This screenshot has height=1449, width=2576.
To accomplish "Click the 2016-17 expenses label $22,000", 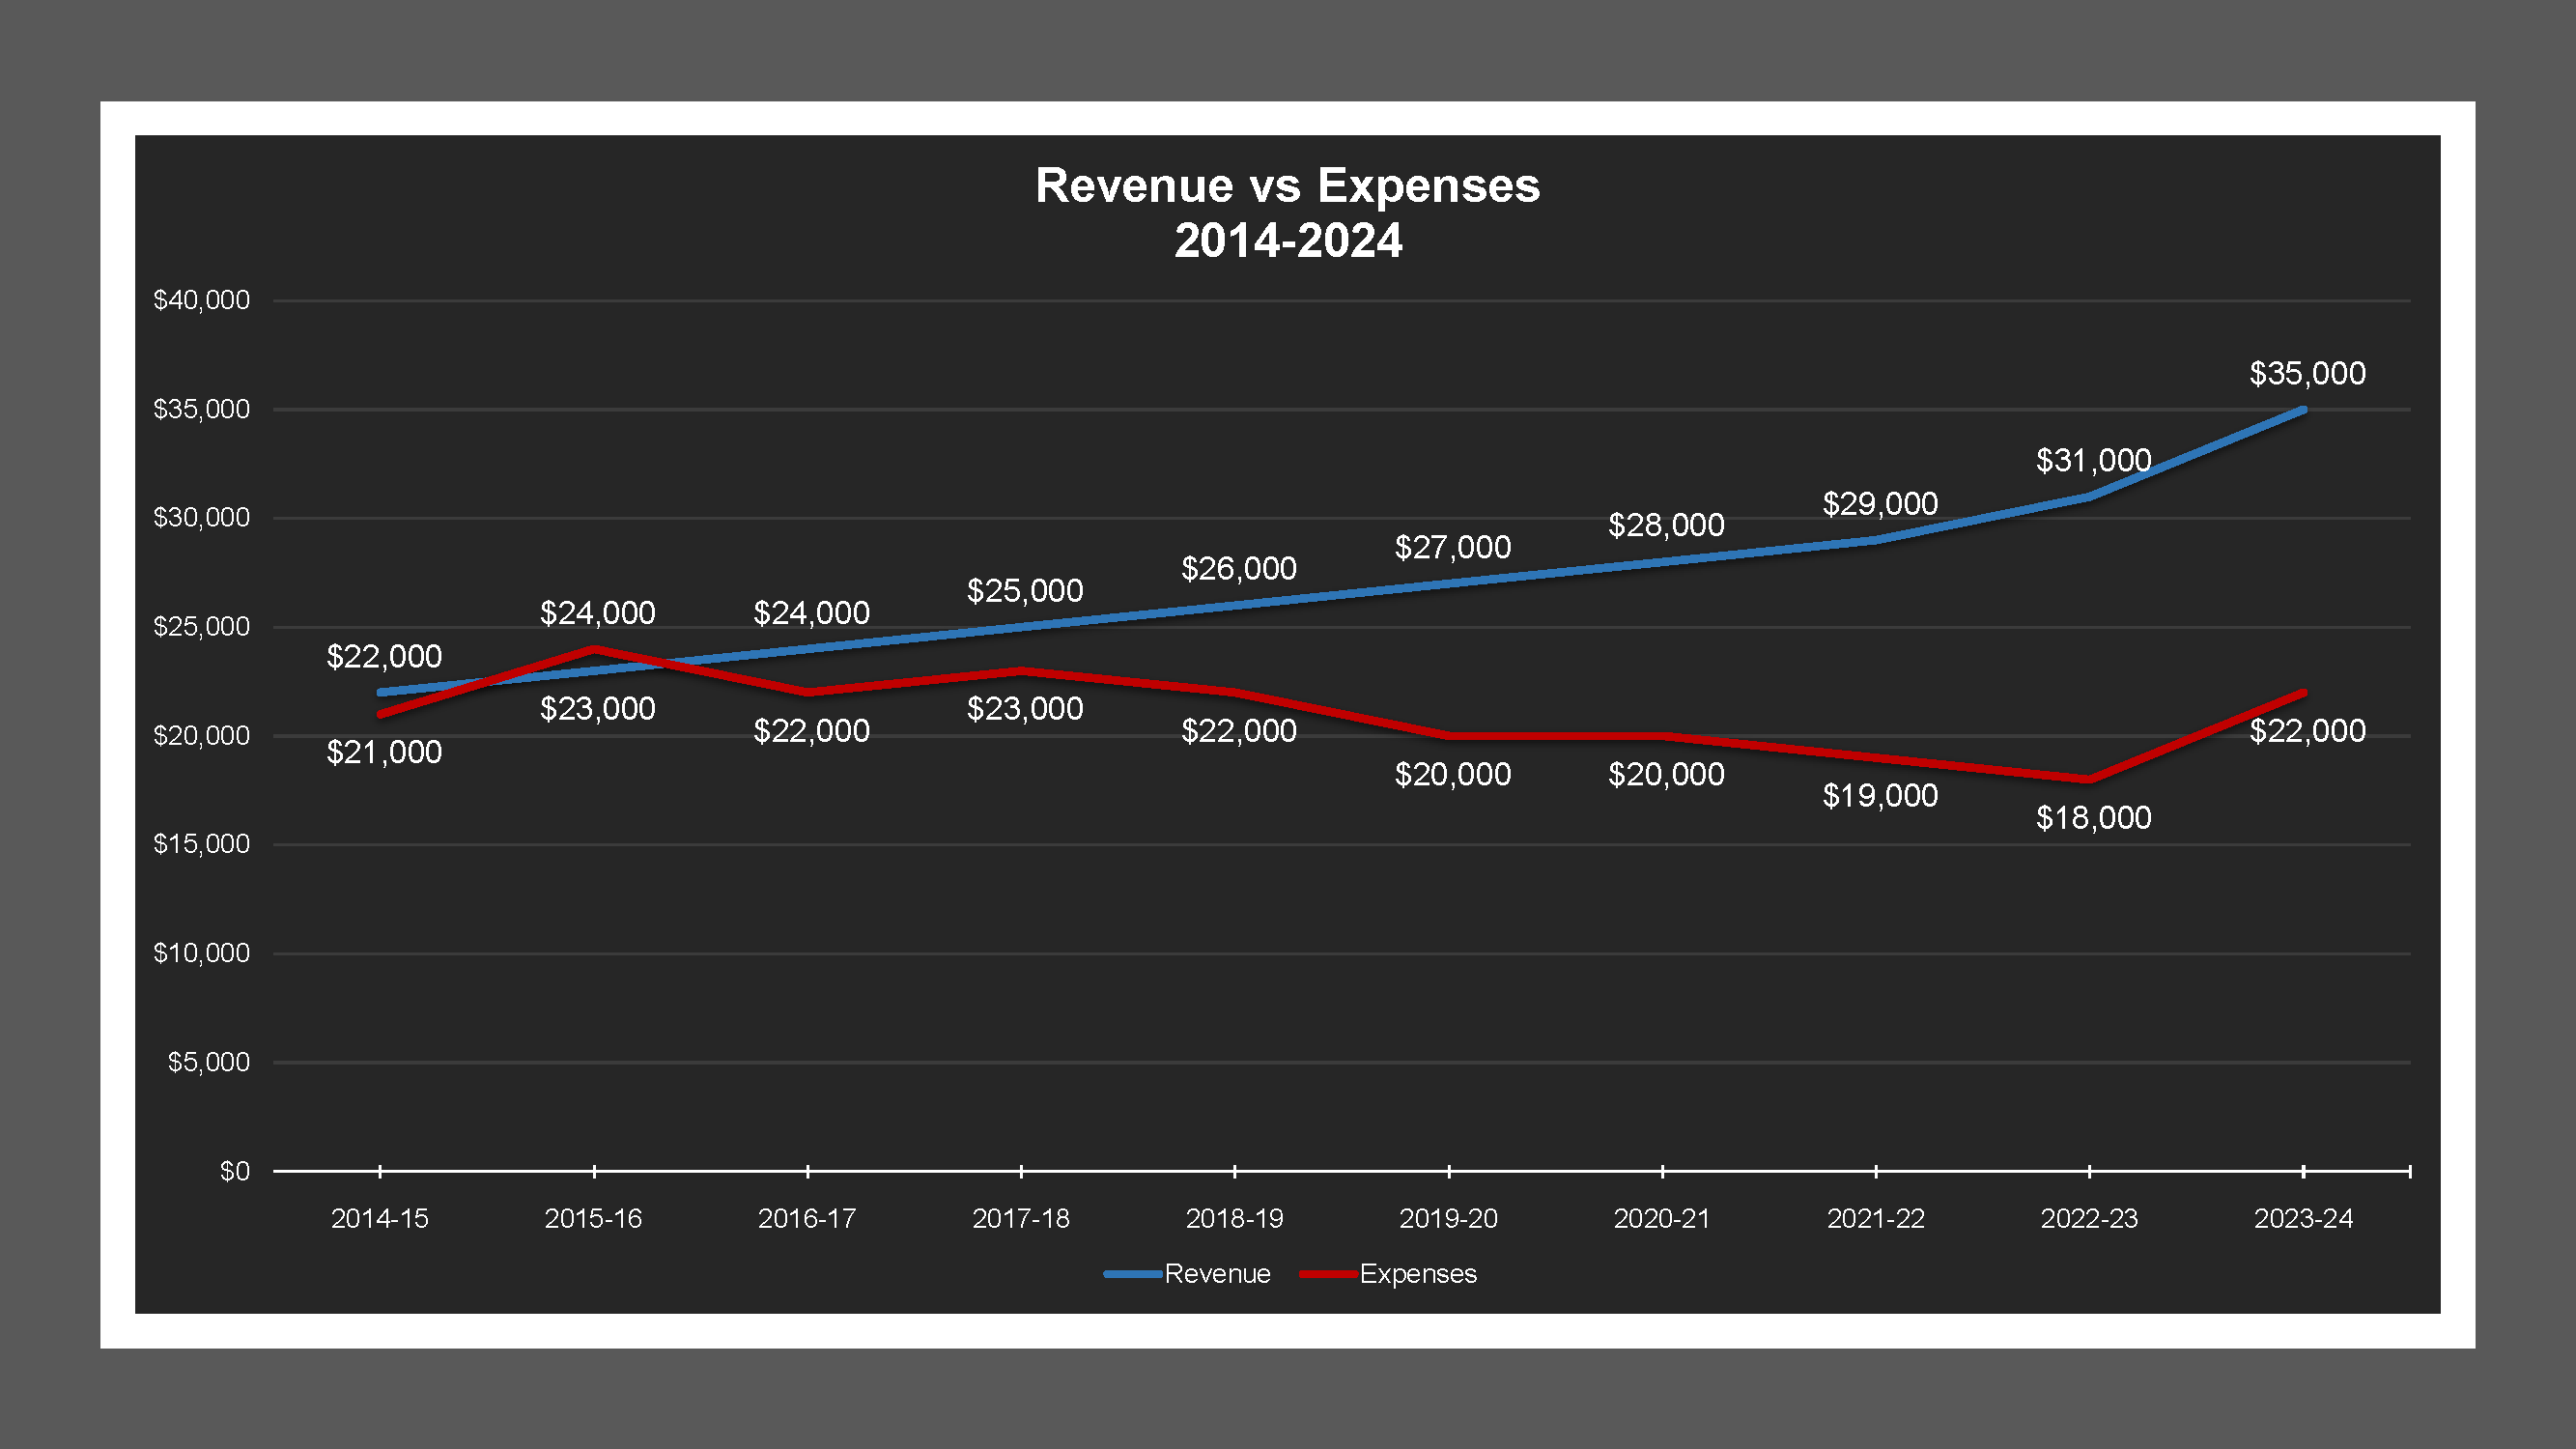I will [811, 731].
